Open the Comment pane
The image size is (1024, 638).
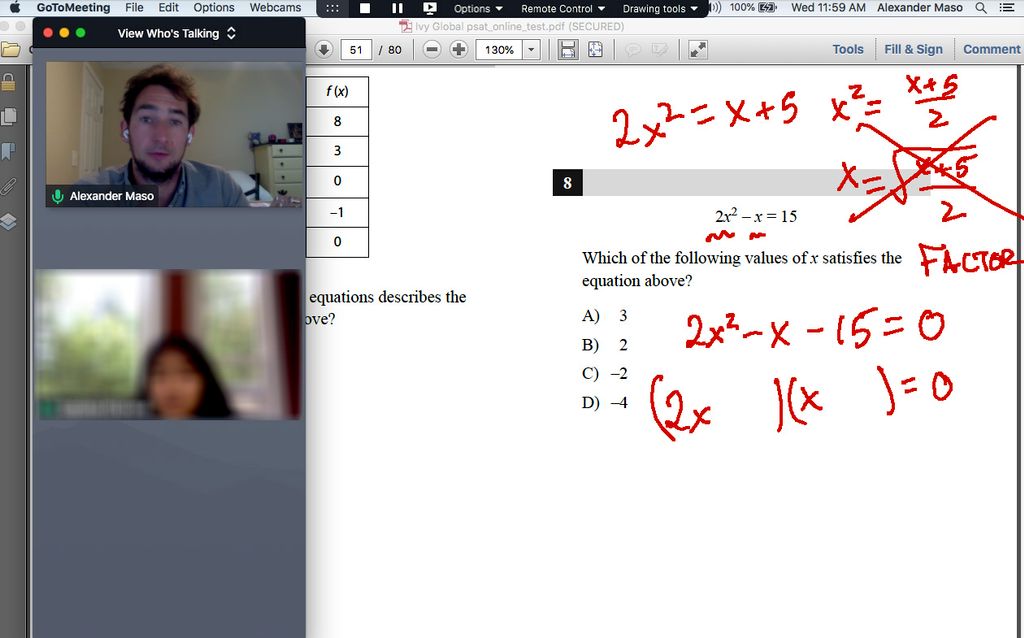pyautogui.click(x=991, y=49)
